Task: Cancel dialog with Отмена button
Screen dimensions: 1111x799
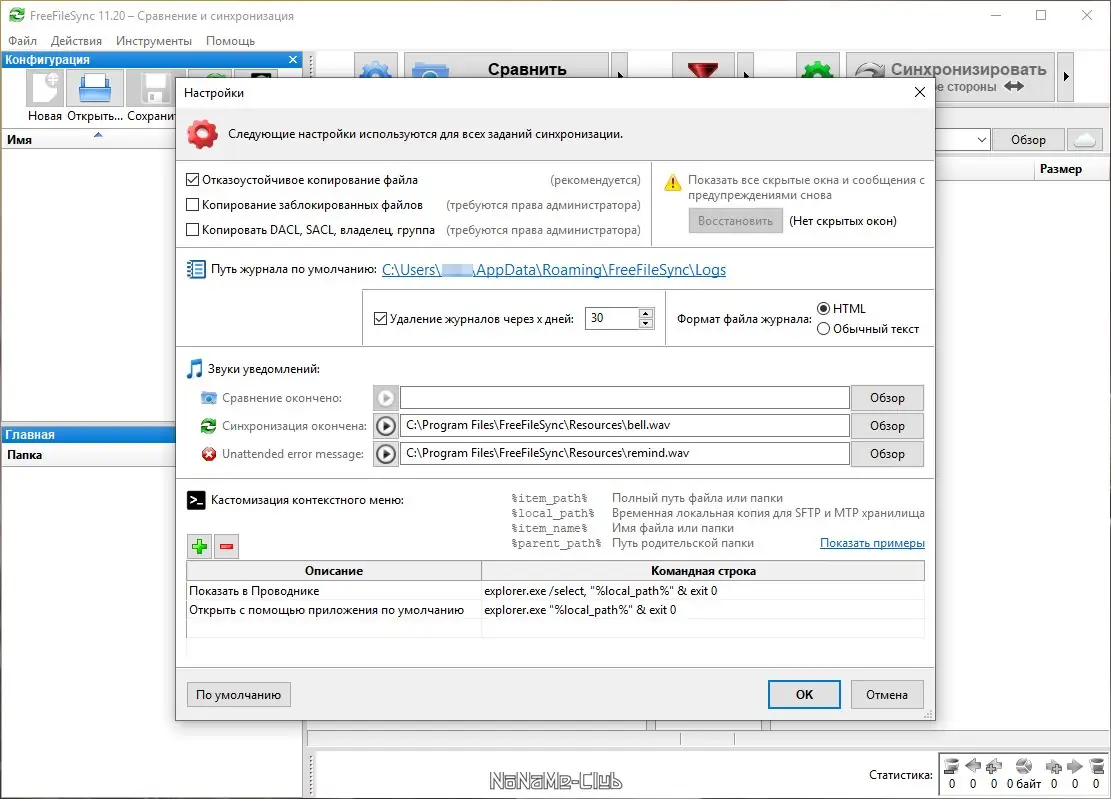Action: (887, 695)
